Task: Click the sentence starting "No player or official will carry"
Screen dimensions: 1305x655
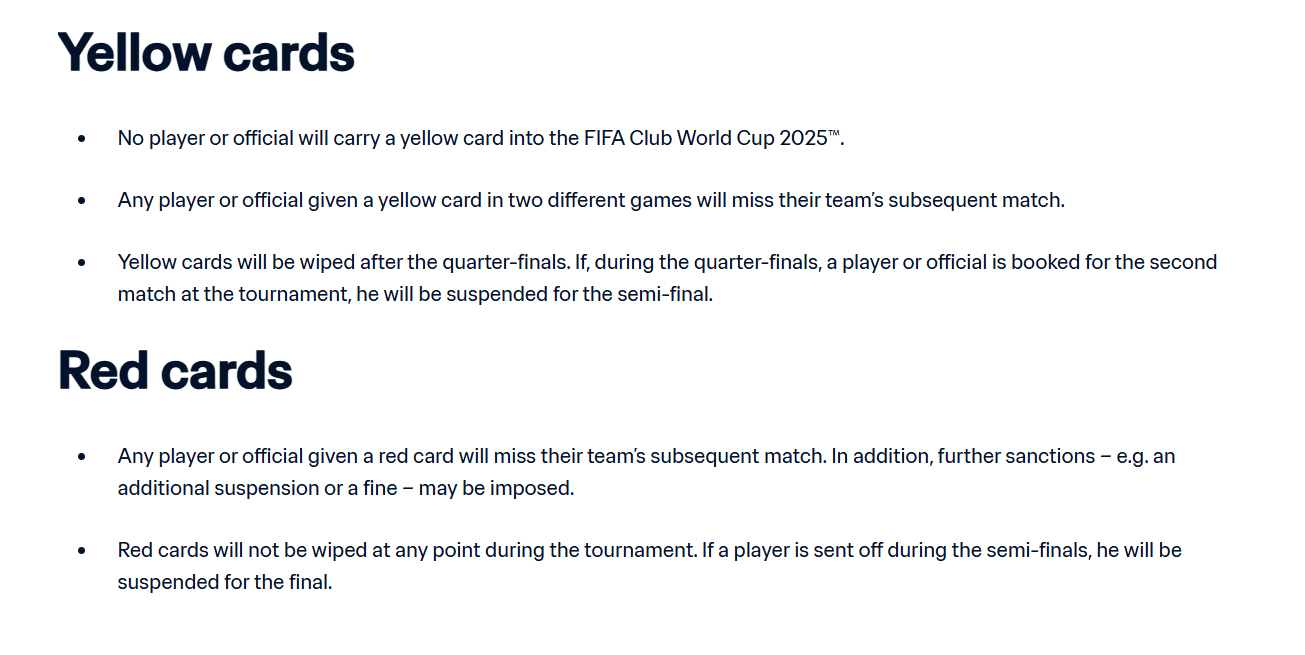Action: [300, 138]
